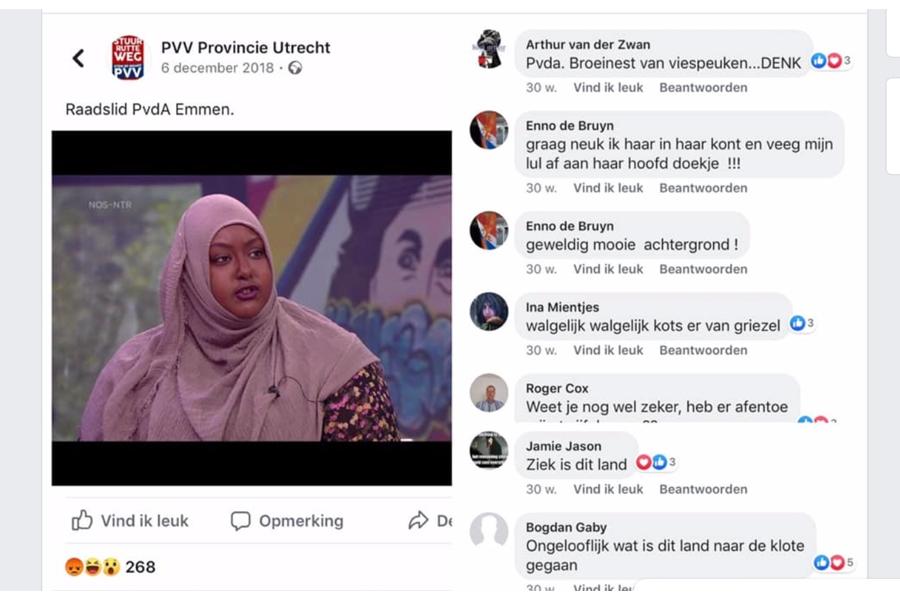Click Beantwoorden under Jamie Jason's comment
The width and height of the screenshot is (900, 600).
click(x=703, y=489)
